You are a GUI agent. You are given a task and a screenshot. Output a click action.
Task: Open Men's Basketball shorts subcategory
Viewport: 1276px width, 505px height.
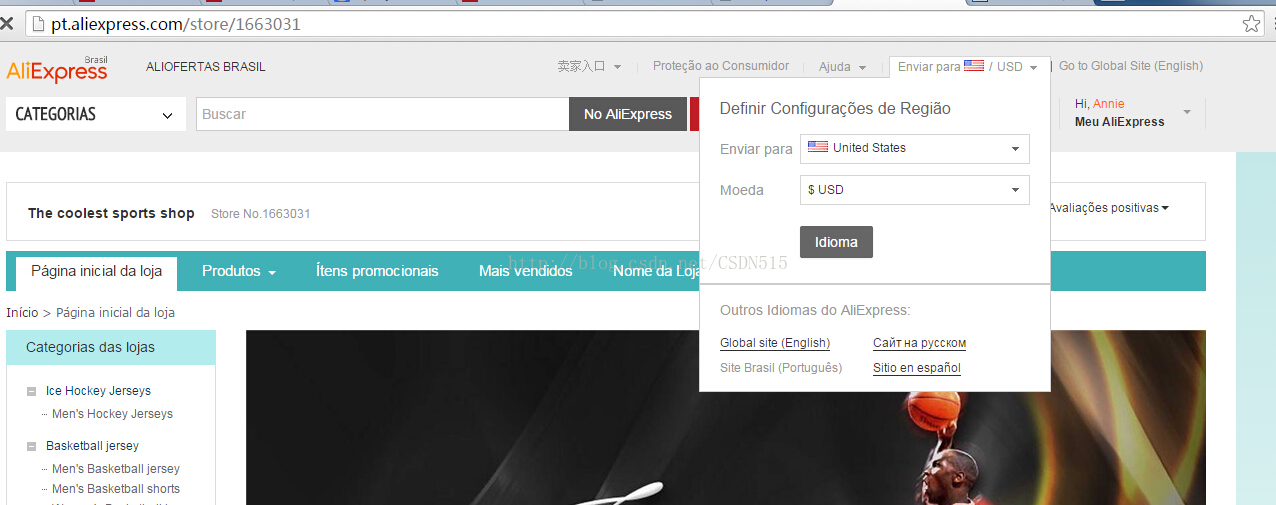tap(116, 489)
